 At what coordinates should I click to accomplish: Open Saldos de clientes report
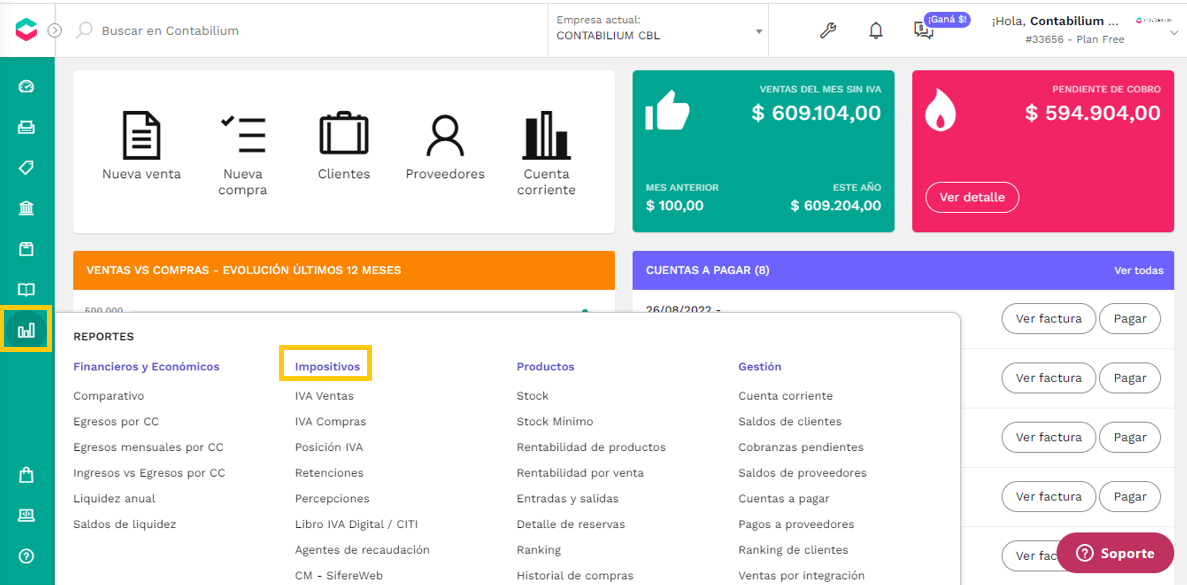[790, 422]
